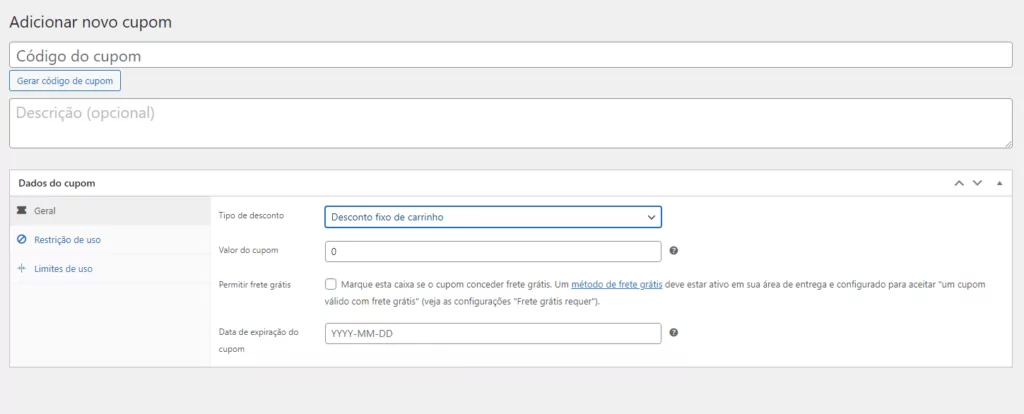Click the help icon beside 'Valor do cupom'

(x=674, y=251)
